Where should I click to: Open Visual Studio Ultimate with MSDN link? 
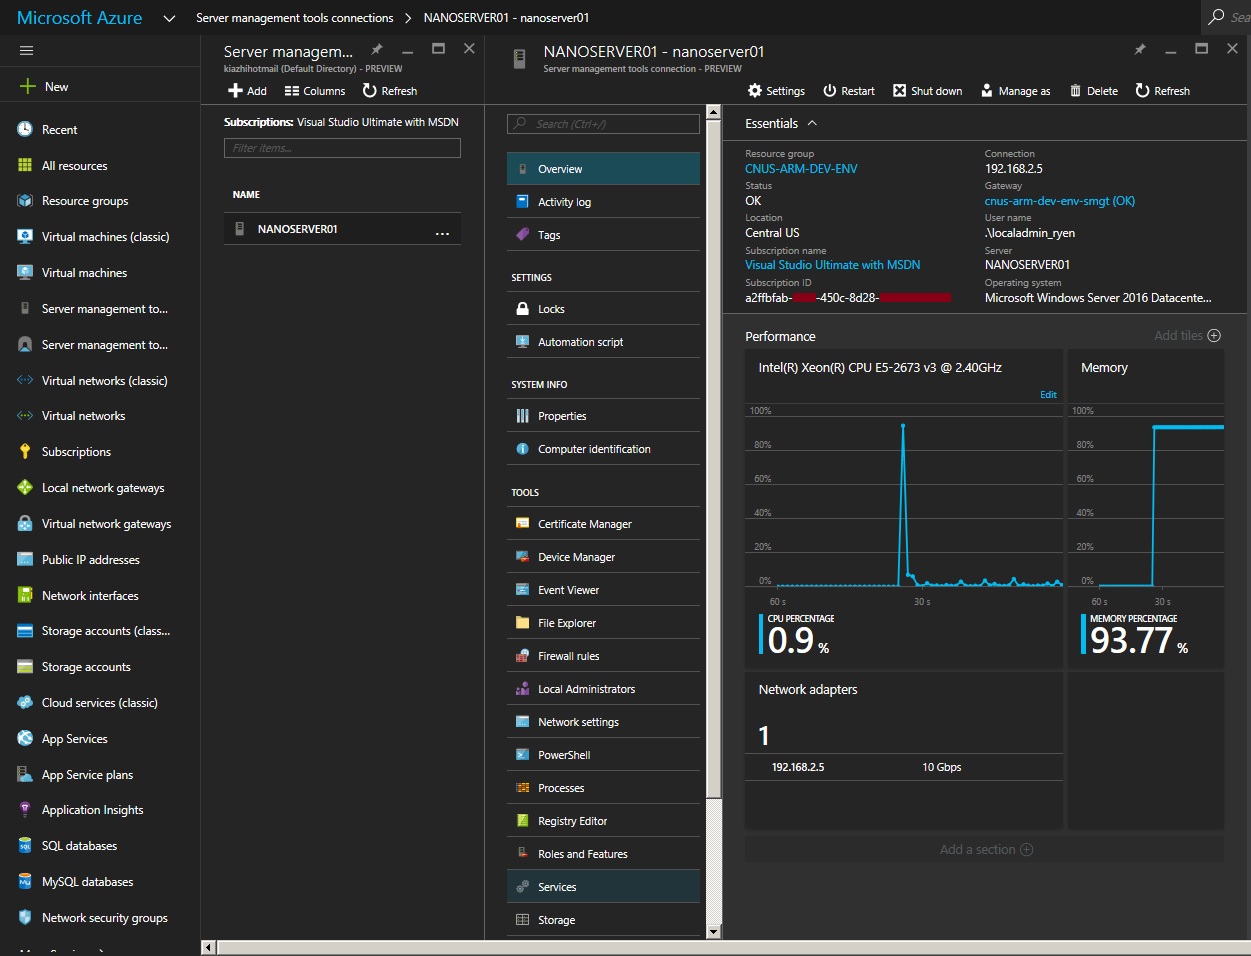pyautogui.click(x=833, y=265)
